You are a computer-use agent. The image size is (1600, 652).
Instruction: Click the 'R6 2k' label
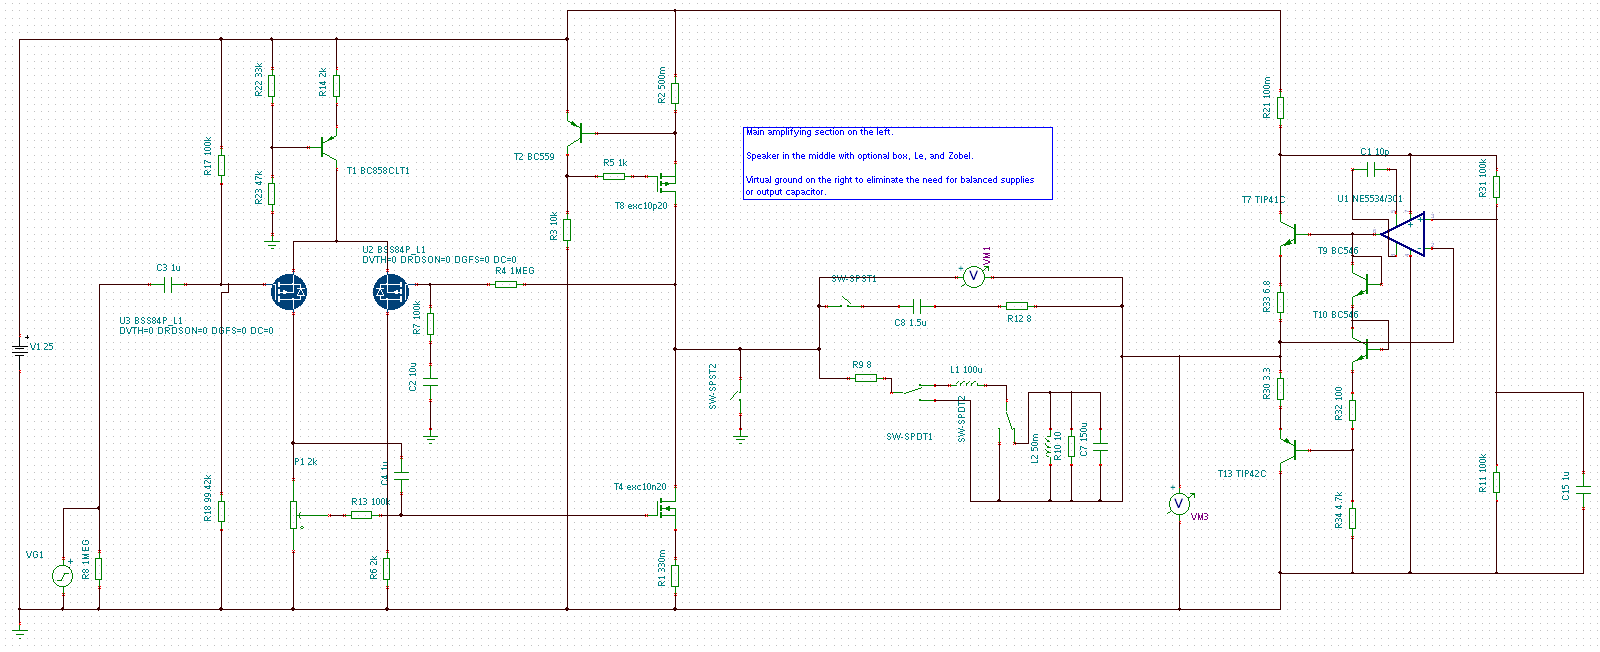coord(374,568)
